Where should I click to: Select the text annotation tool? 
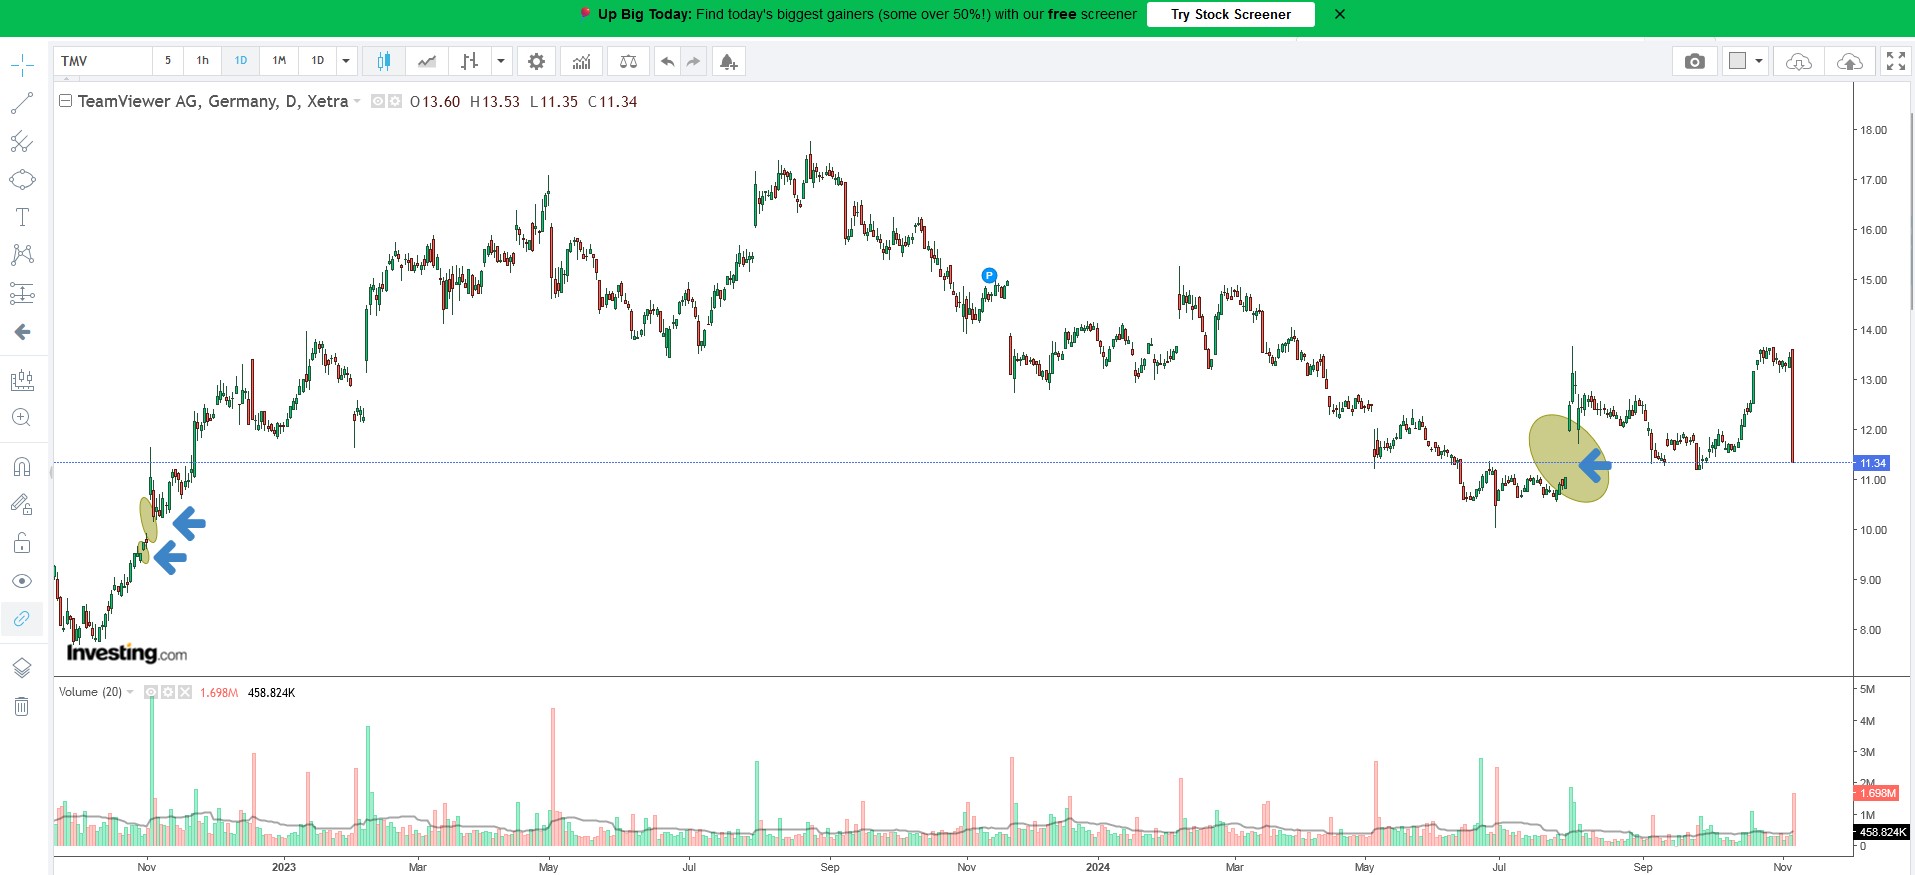(22, 217)
